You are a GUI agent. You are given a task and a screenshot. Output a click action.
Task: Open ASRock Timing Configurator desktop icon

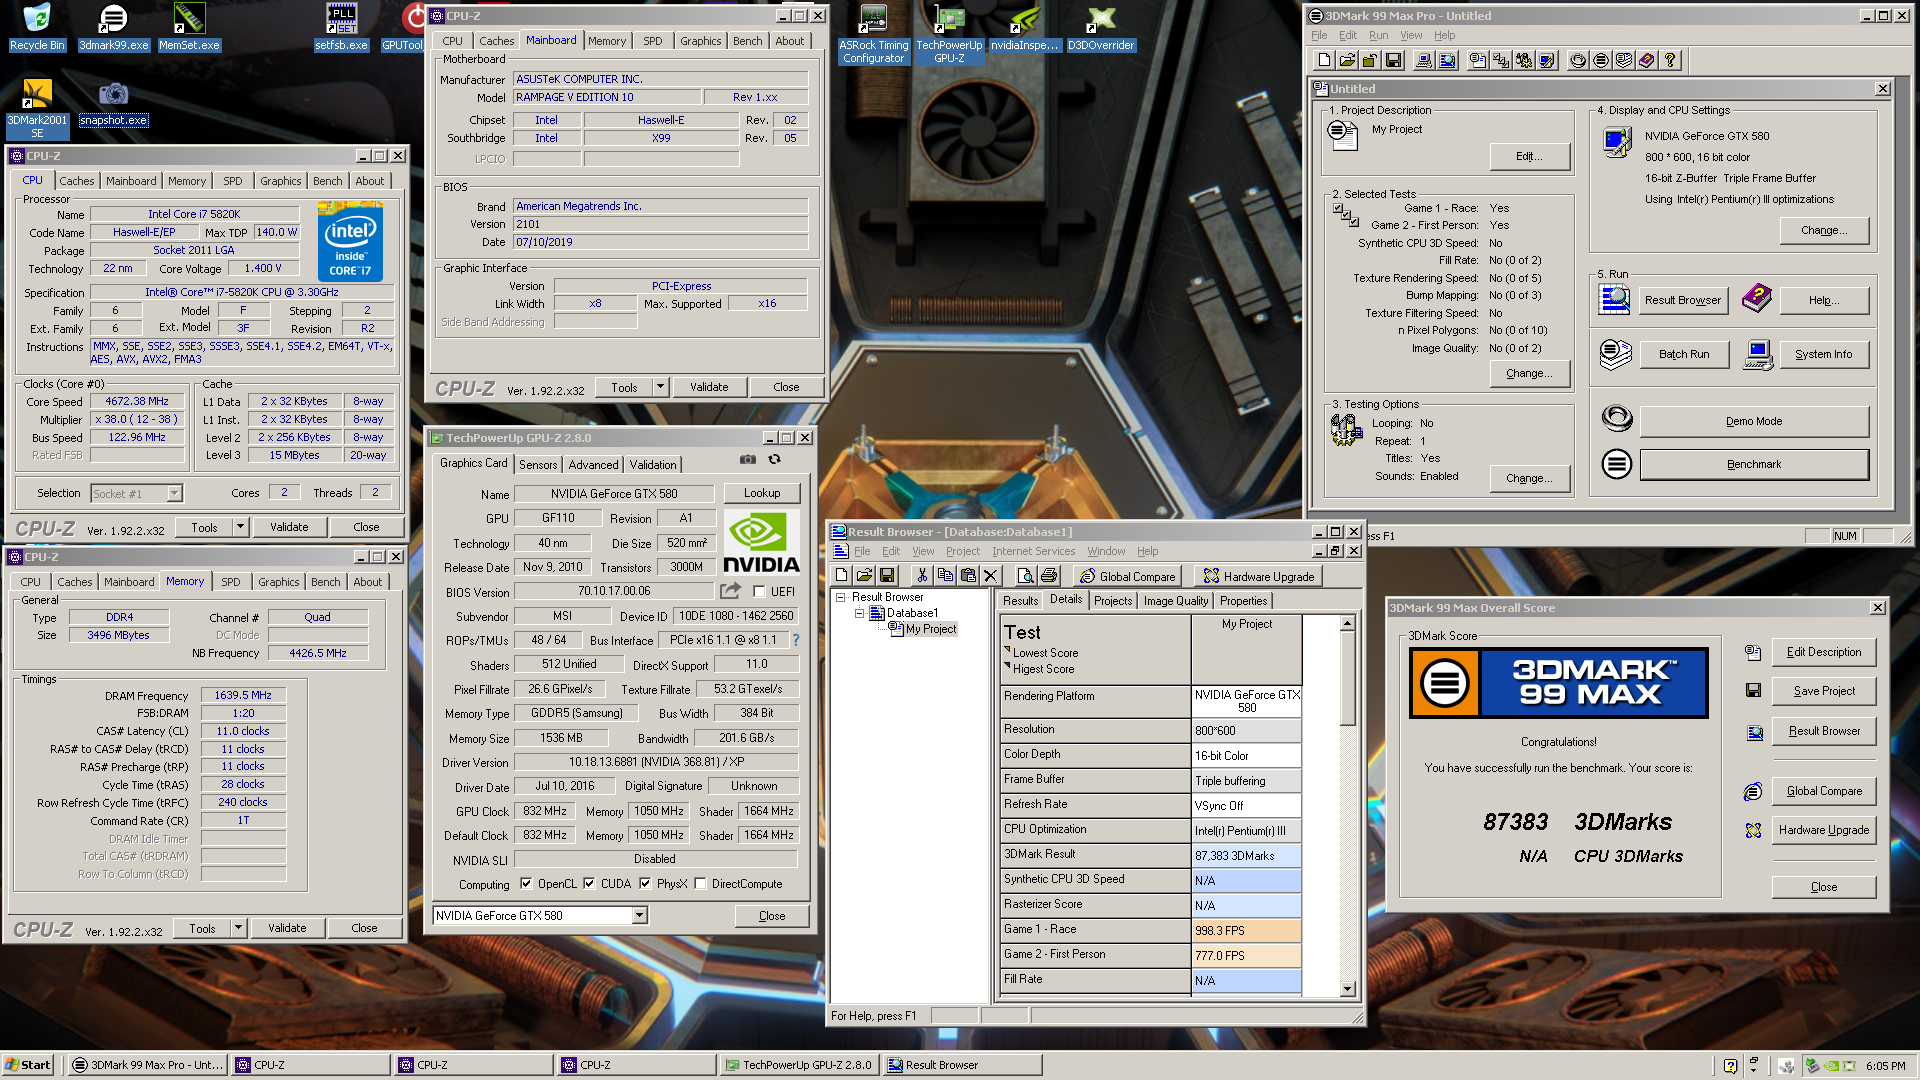pyautogui.click(x=874, y=33)
